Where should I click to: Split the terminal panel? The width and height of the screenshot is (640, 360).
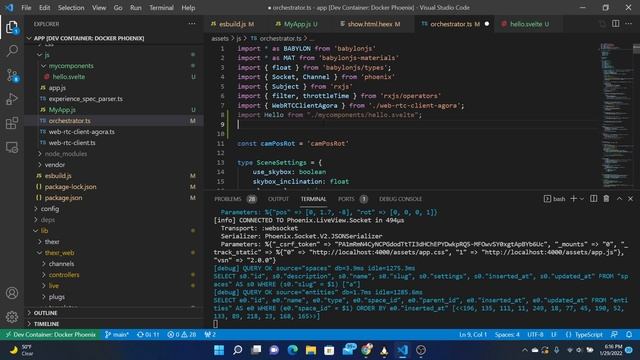(593, 199)
